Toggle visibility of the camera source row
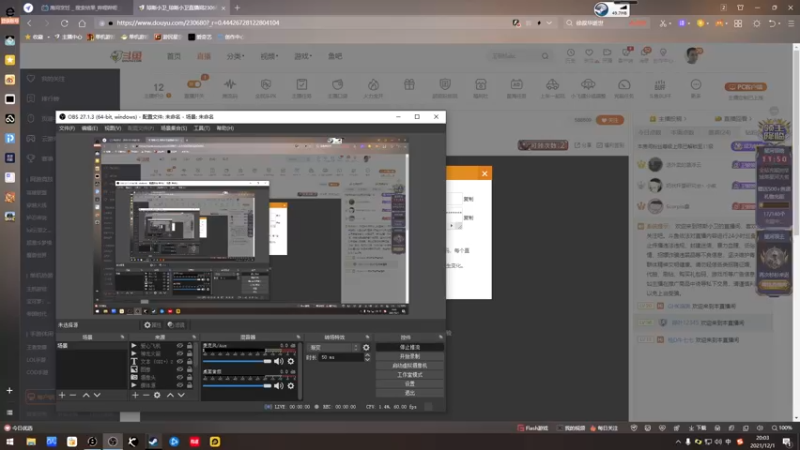This screenshot has width=800, height=450. click(180, 378)
